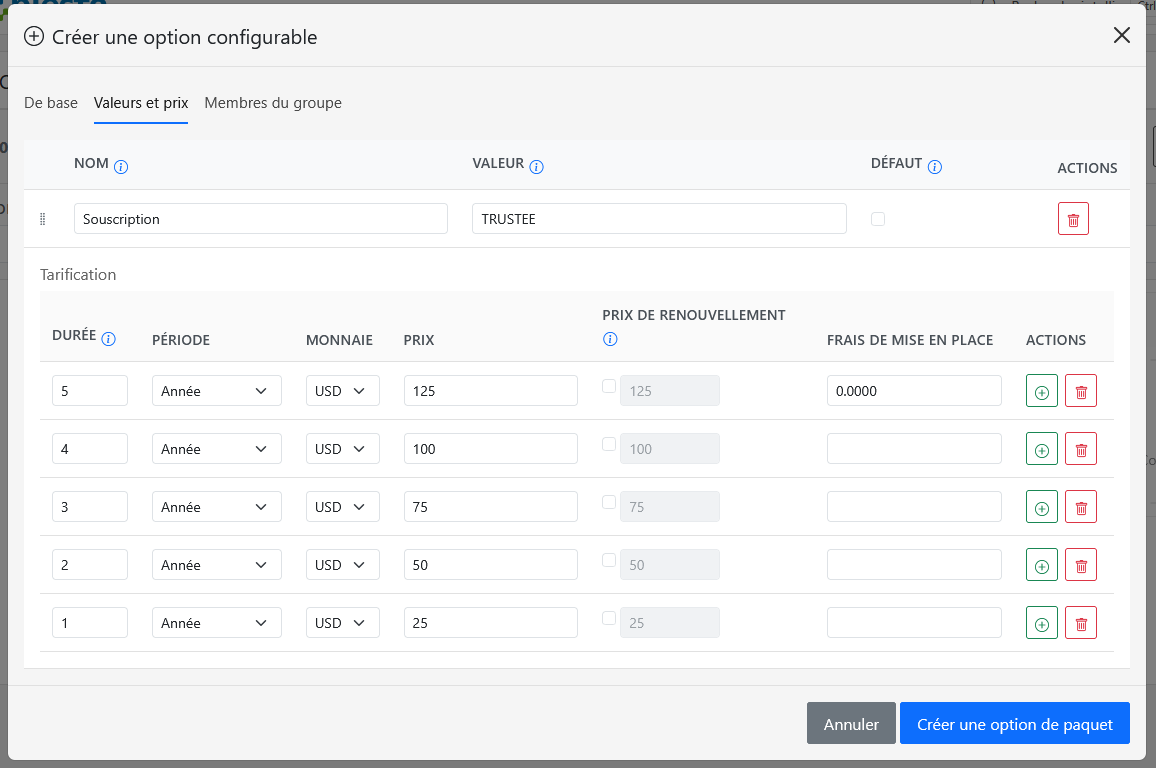Open Période dropdown in duration 2 row
This screenshot has height=768, width=1156.
tap(217, 565)
